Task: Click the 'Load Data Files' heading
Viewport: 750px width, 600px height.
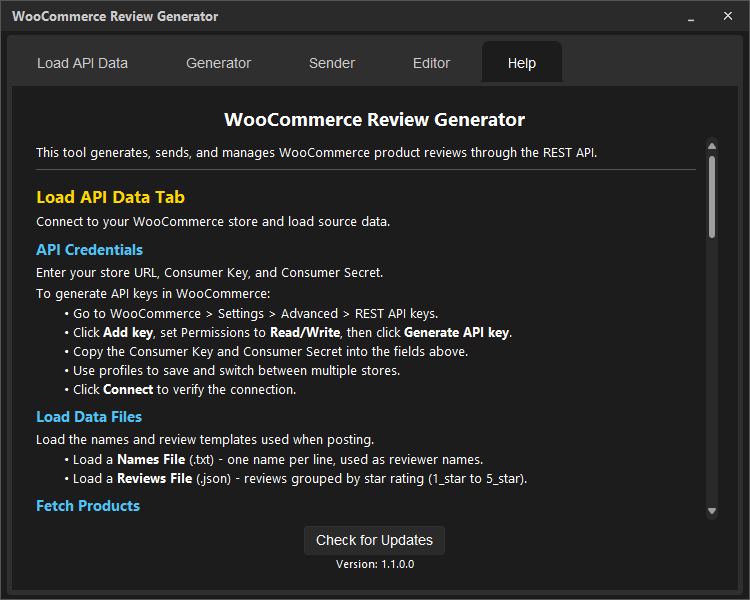Action: pyautogui.click(x=89, y=417)
